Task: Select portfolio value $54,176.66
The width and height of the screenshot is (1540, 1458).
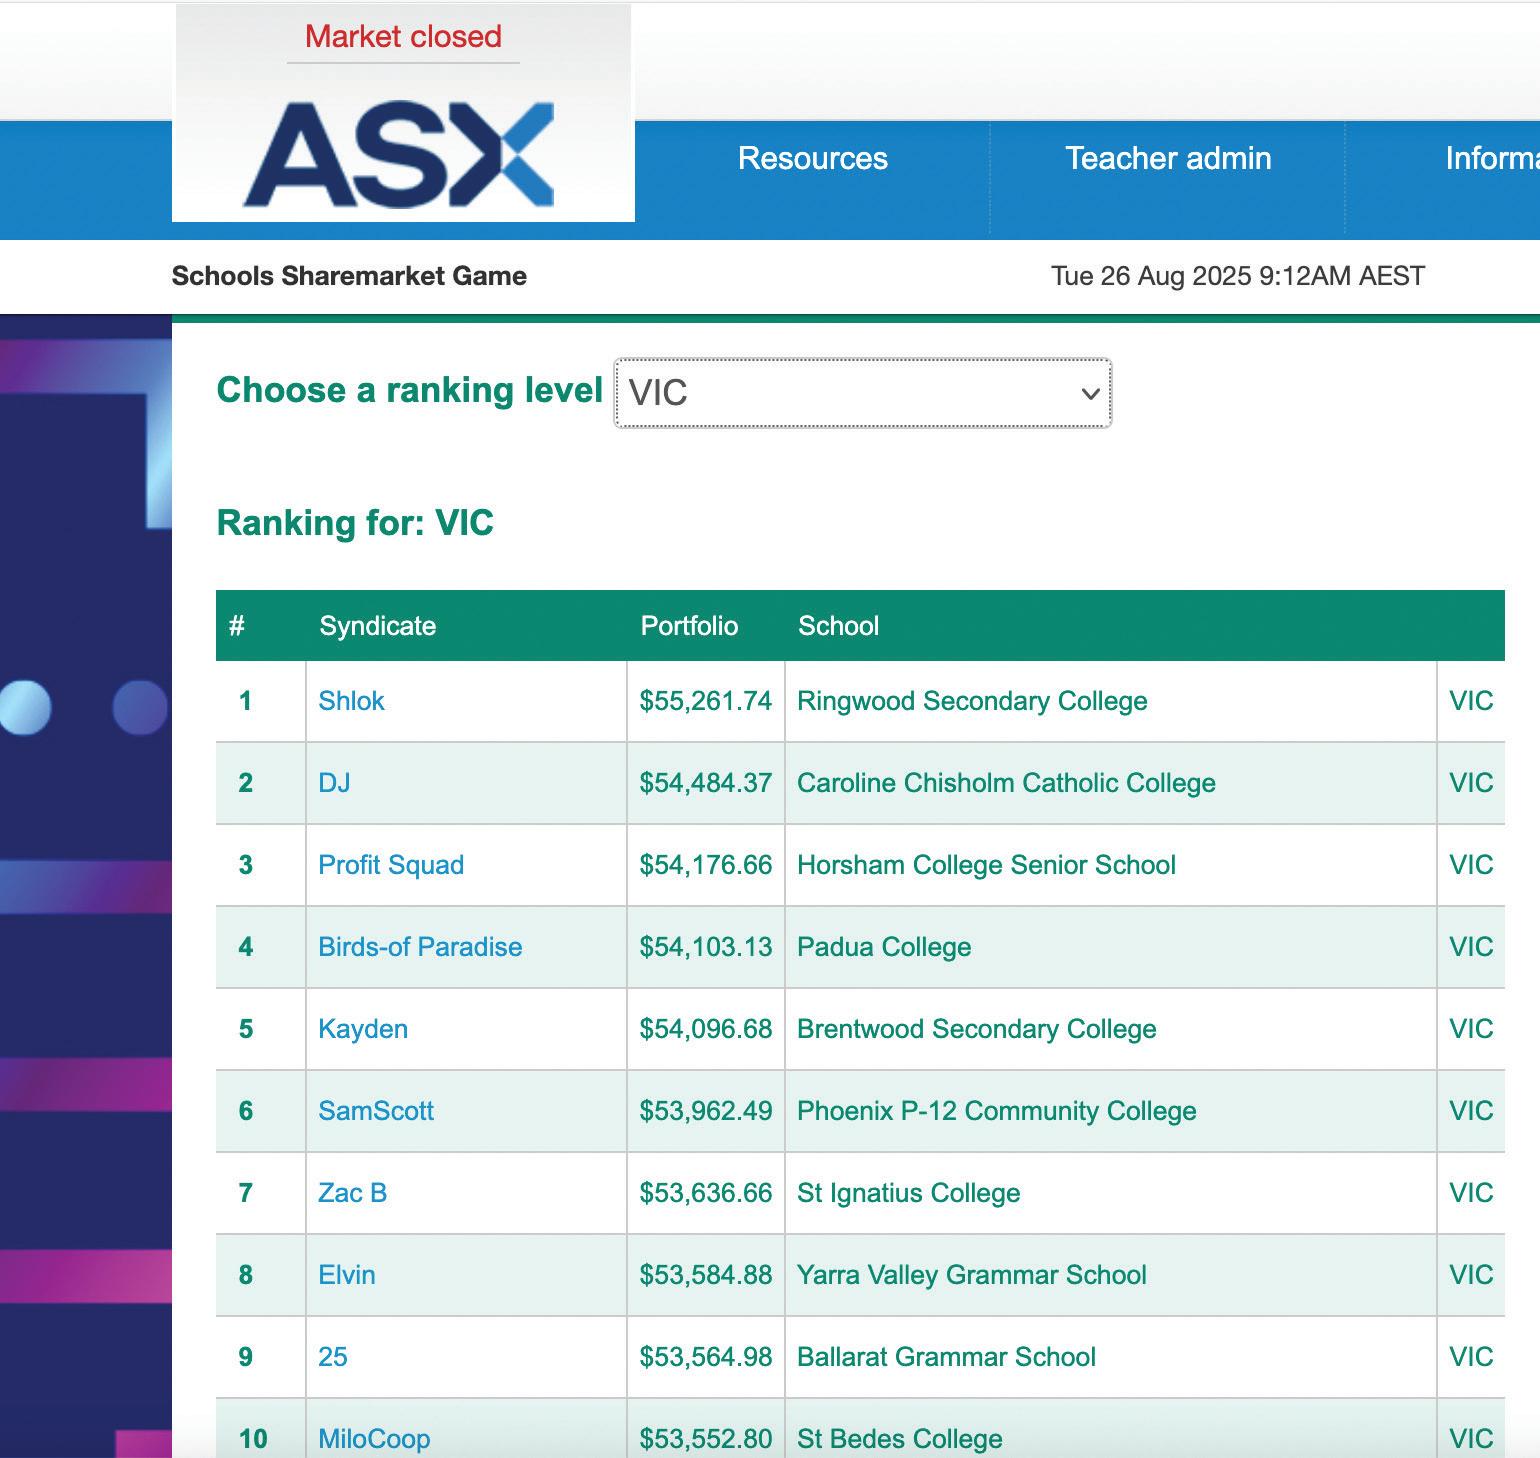Action: 706,865
